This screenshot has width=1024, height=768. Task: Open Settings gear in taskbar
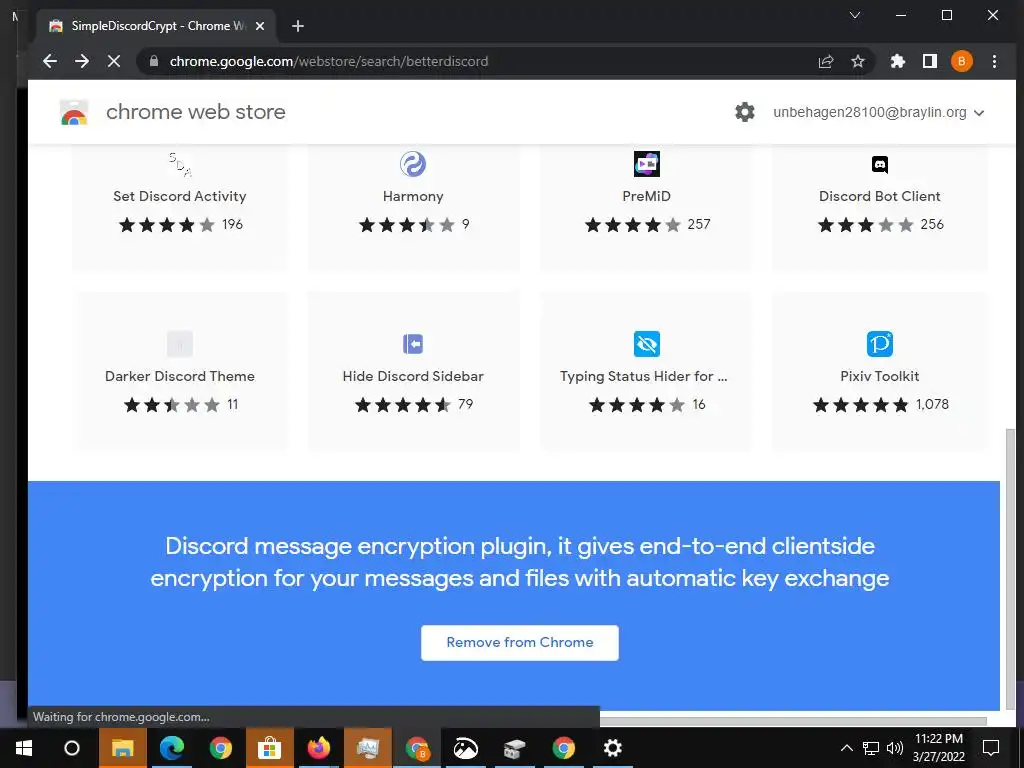tap(613, 748)
